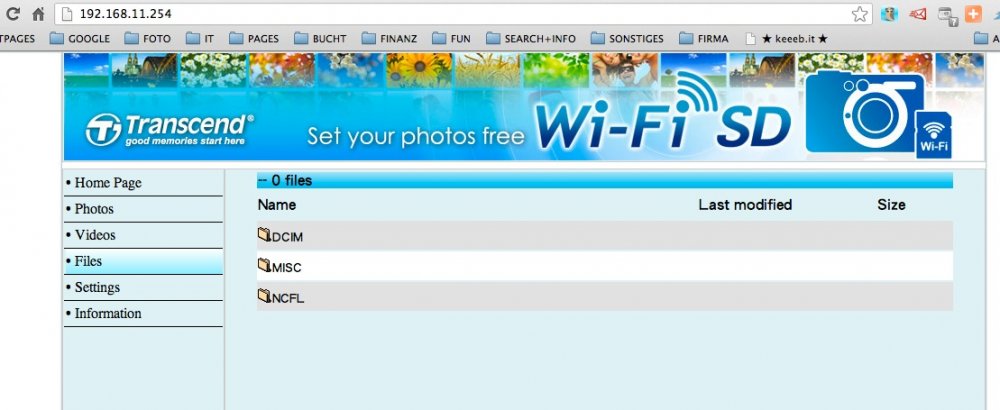Screen dimensions: 1000x410
Task: Click the orange plus extension icon
Action: point(973,14)
